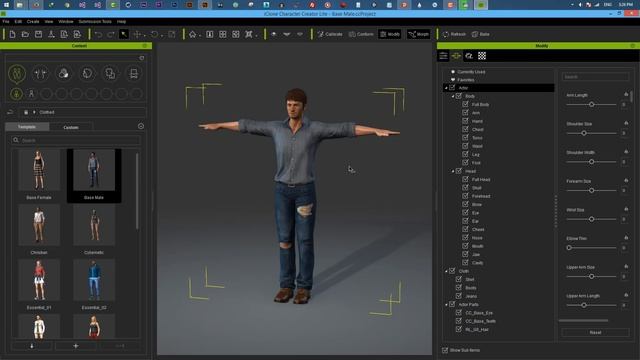Select the morph sliders tab in Modify
This screenshot has width=640, height=360.
click(456, 56)
